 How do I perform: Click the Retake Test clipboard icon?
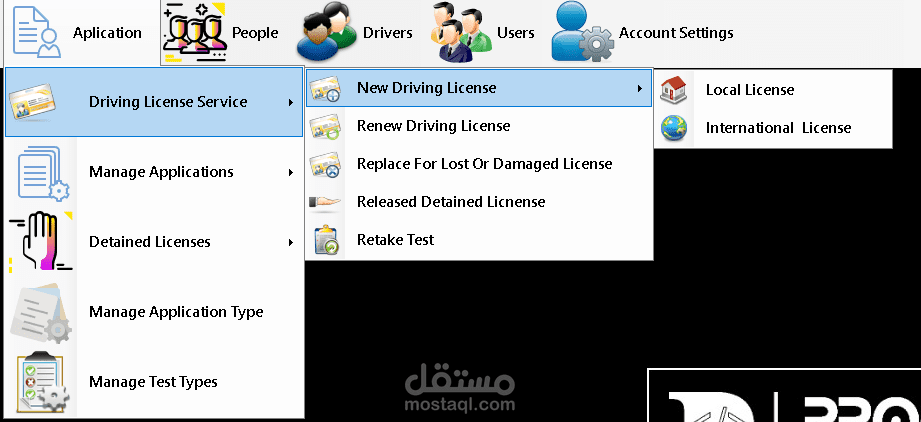click(x=325, y=240)
